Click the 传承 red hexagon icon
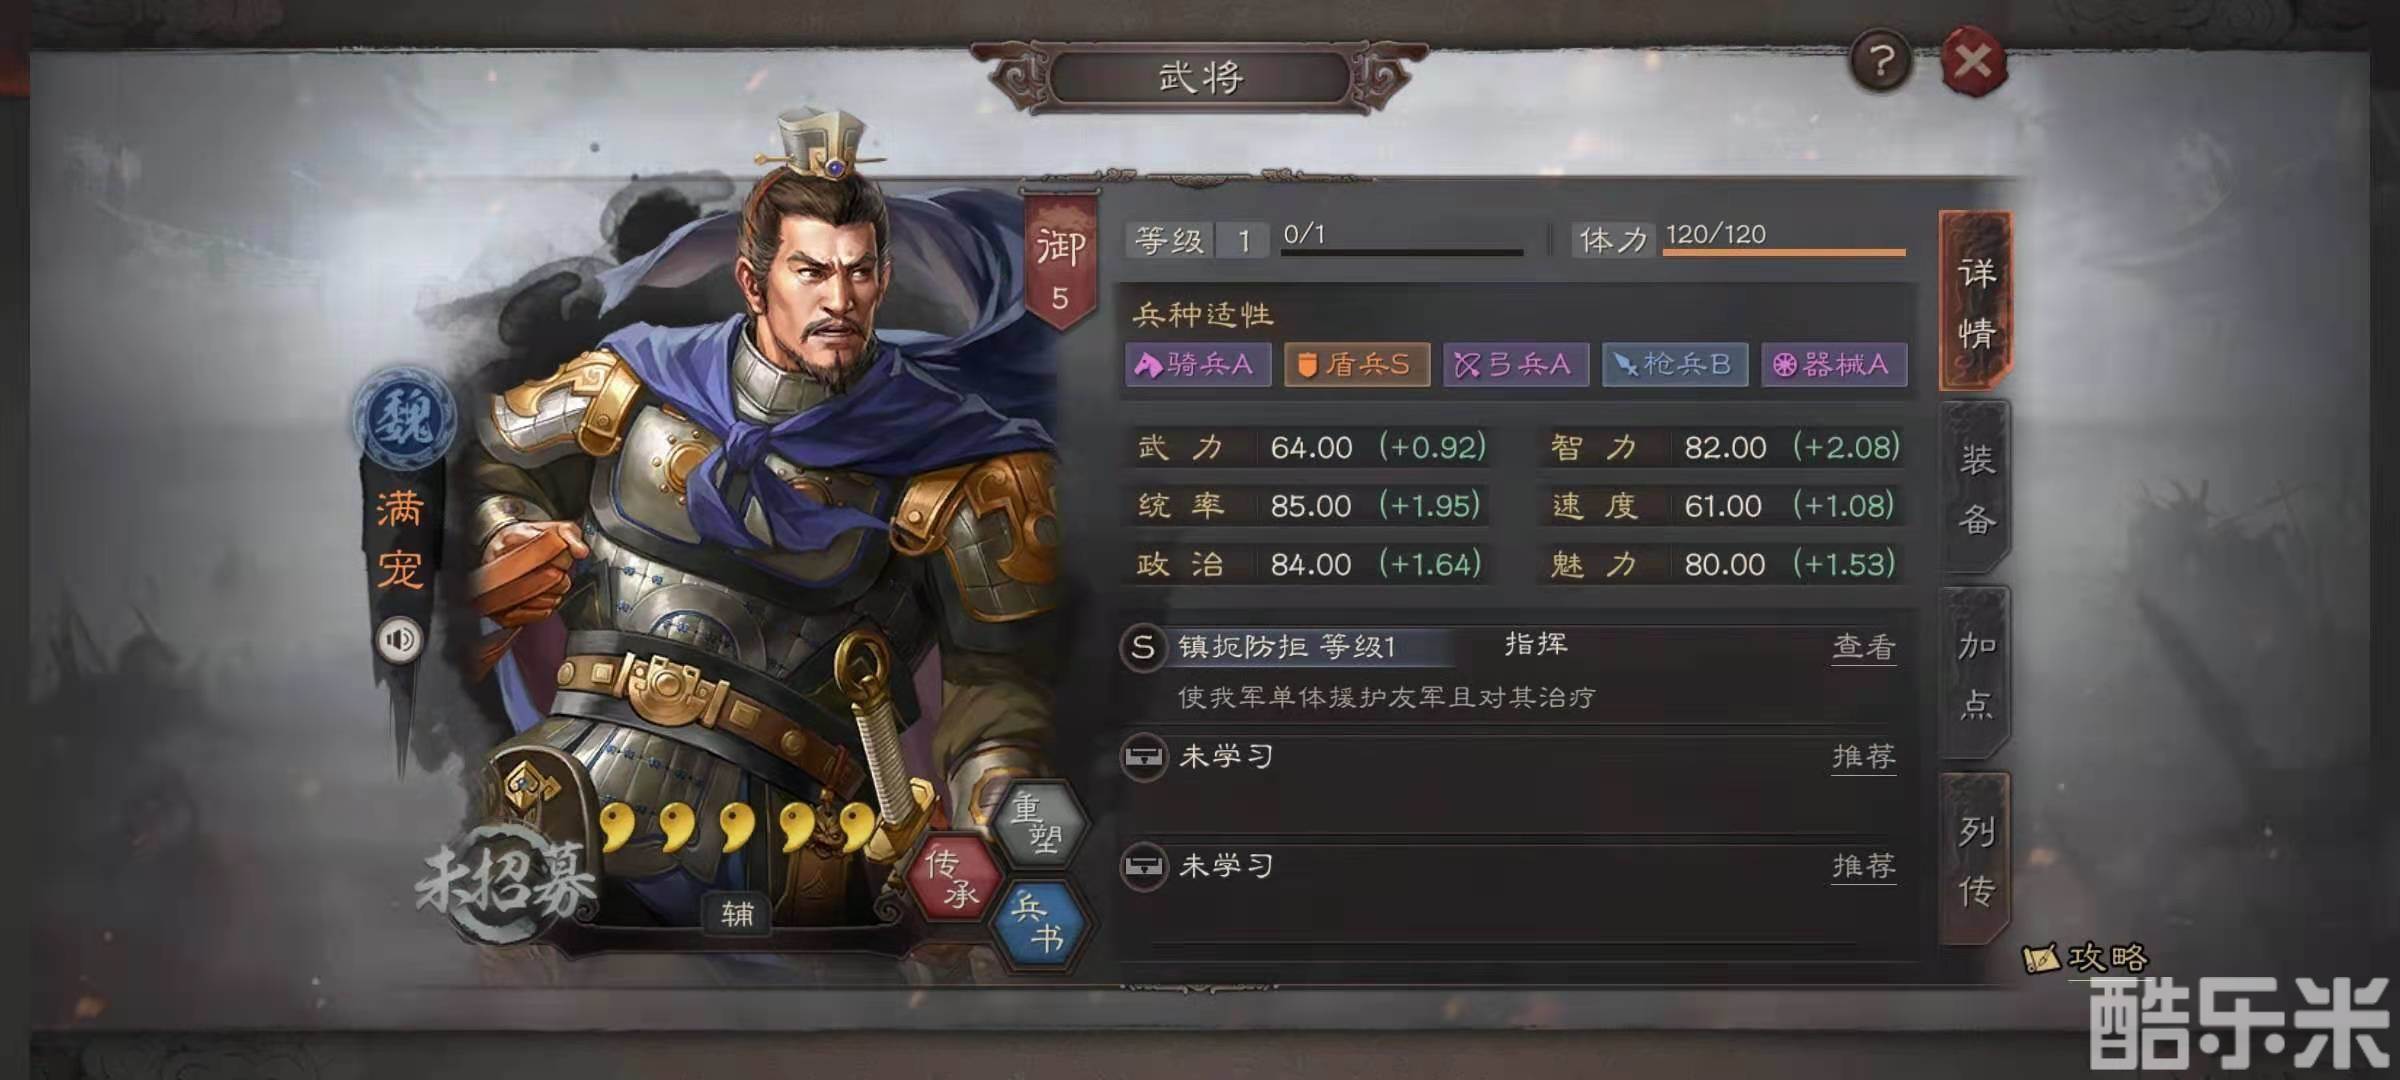This screenshot has height=1080, width=2400. 952,877
